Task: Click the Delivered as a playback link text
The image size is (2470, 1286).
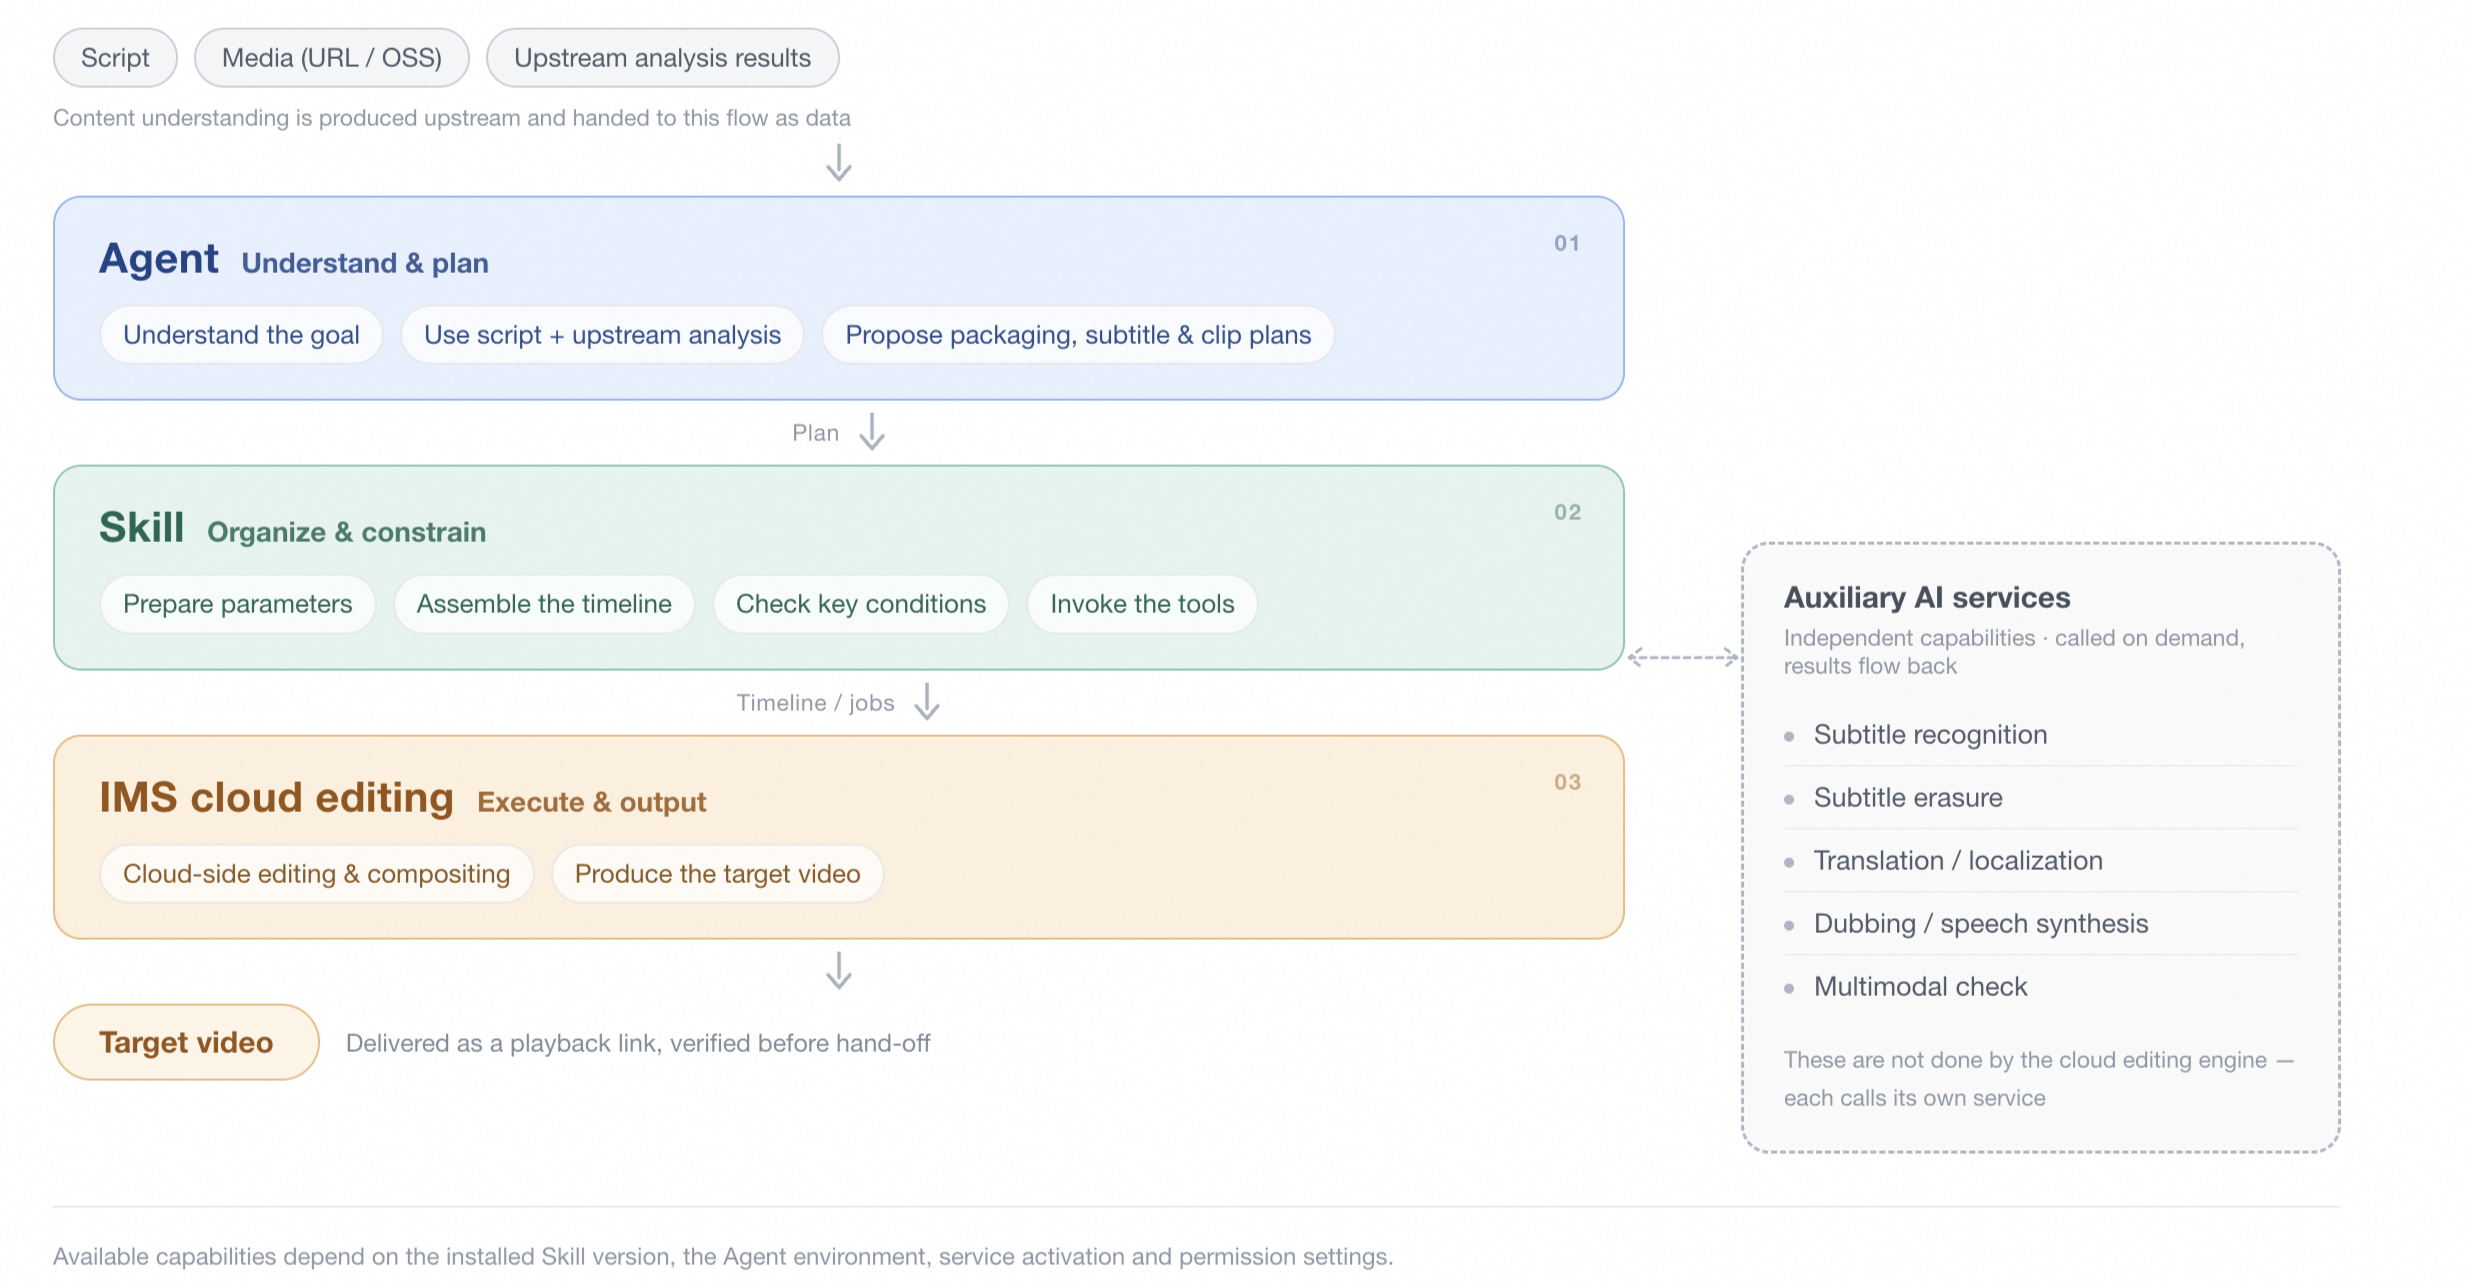Action: [x=638, y=1043]
